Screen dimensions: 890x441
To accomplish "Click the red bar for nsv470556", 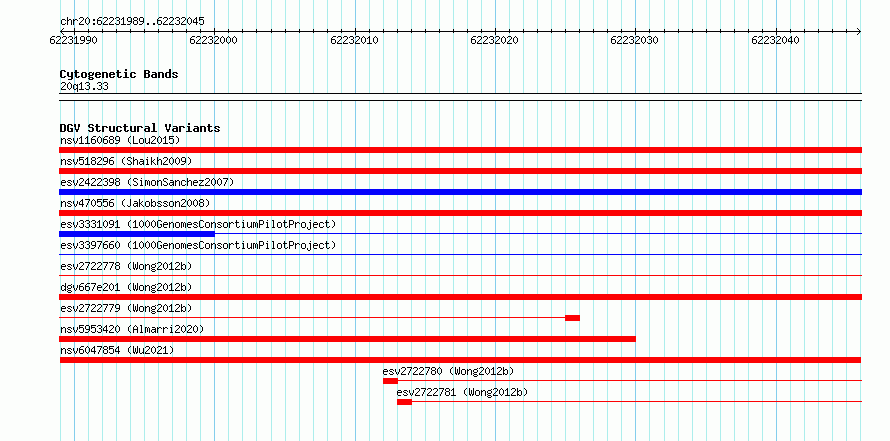I will [x=460, y=213].
